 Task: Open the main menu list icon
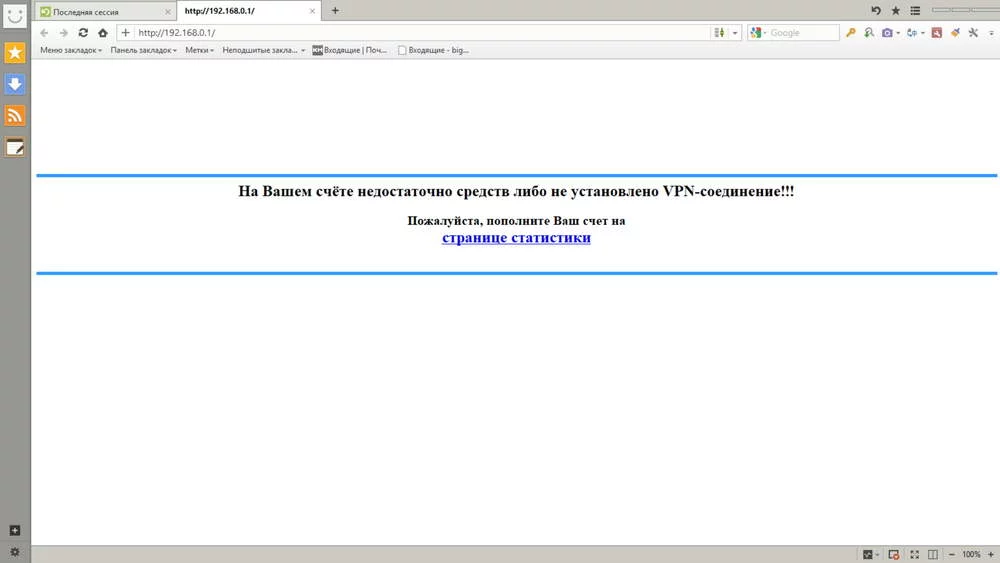(915, 11)
